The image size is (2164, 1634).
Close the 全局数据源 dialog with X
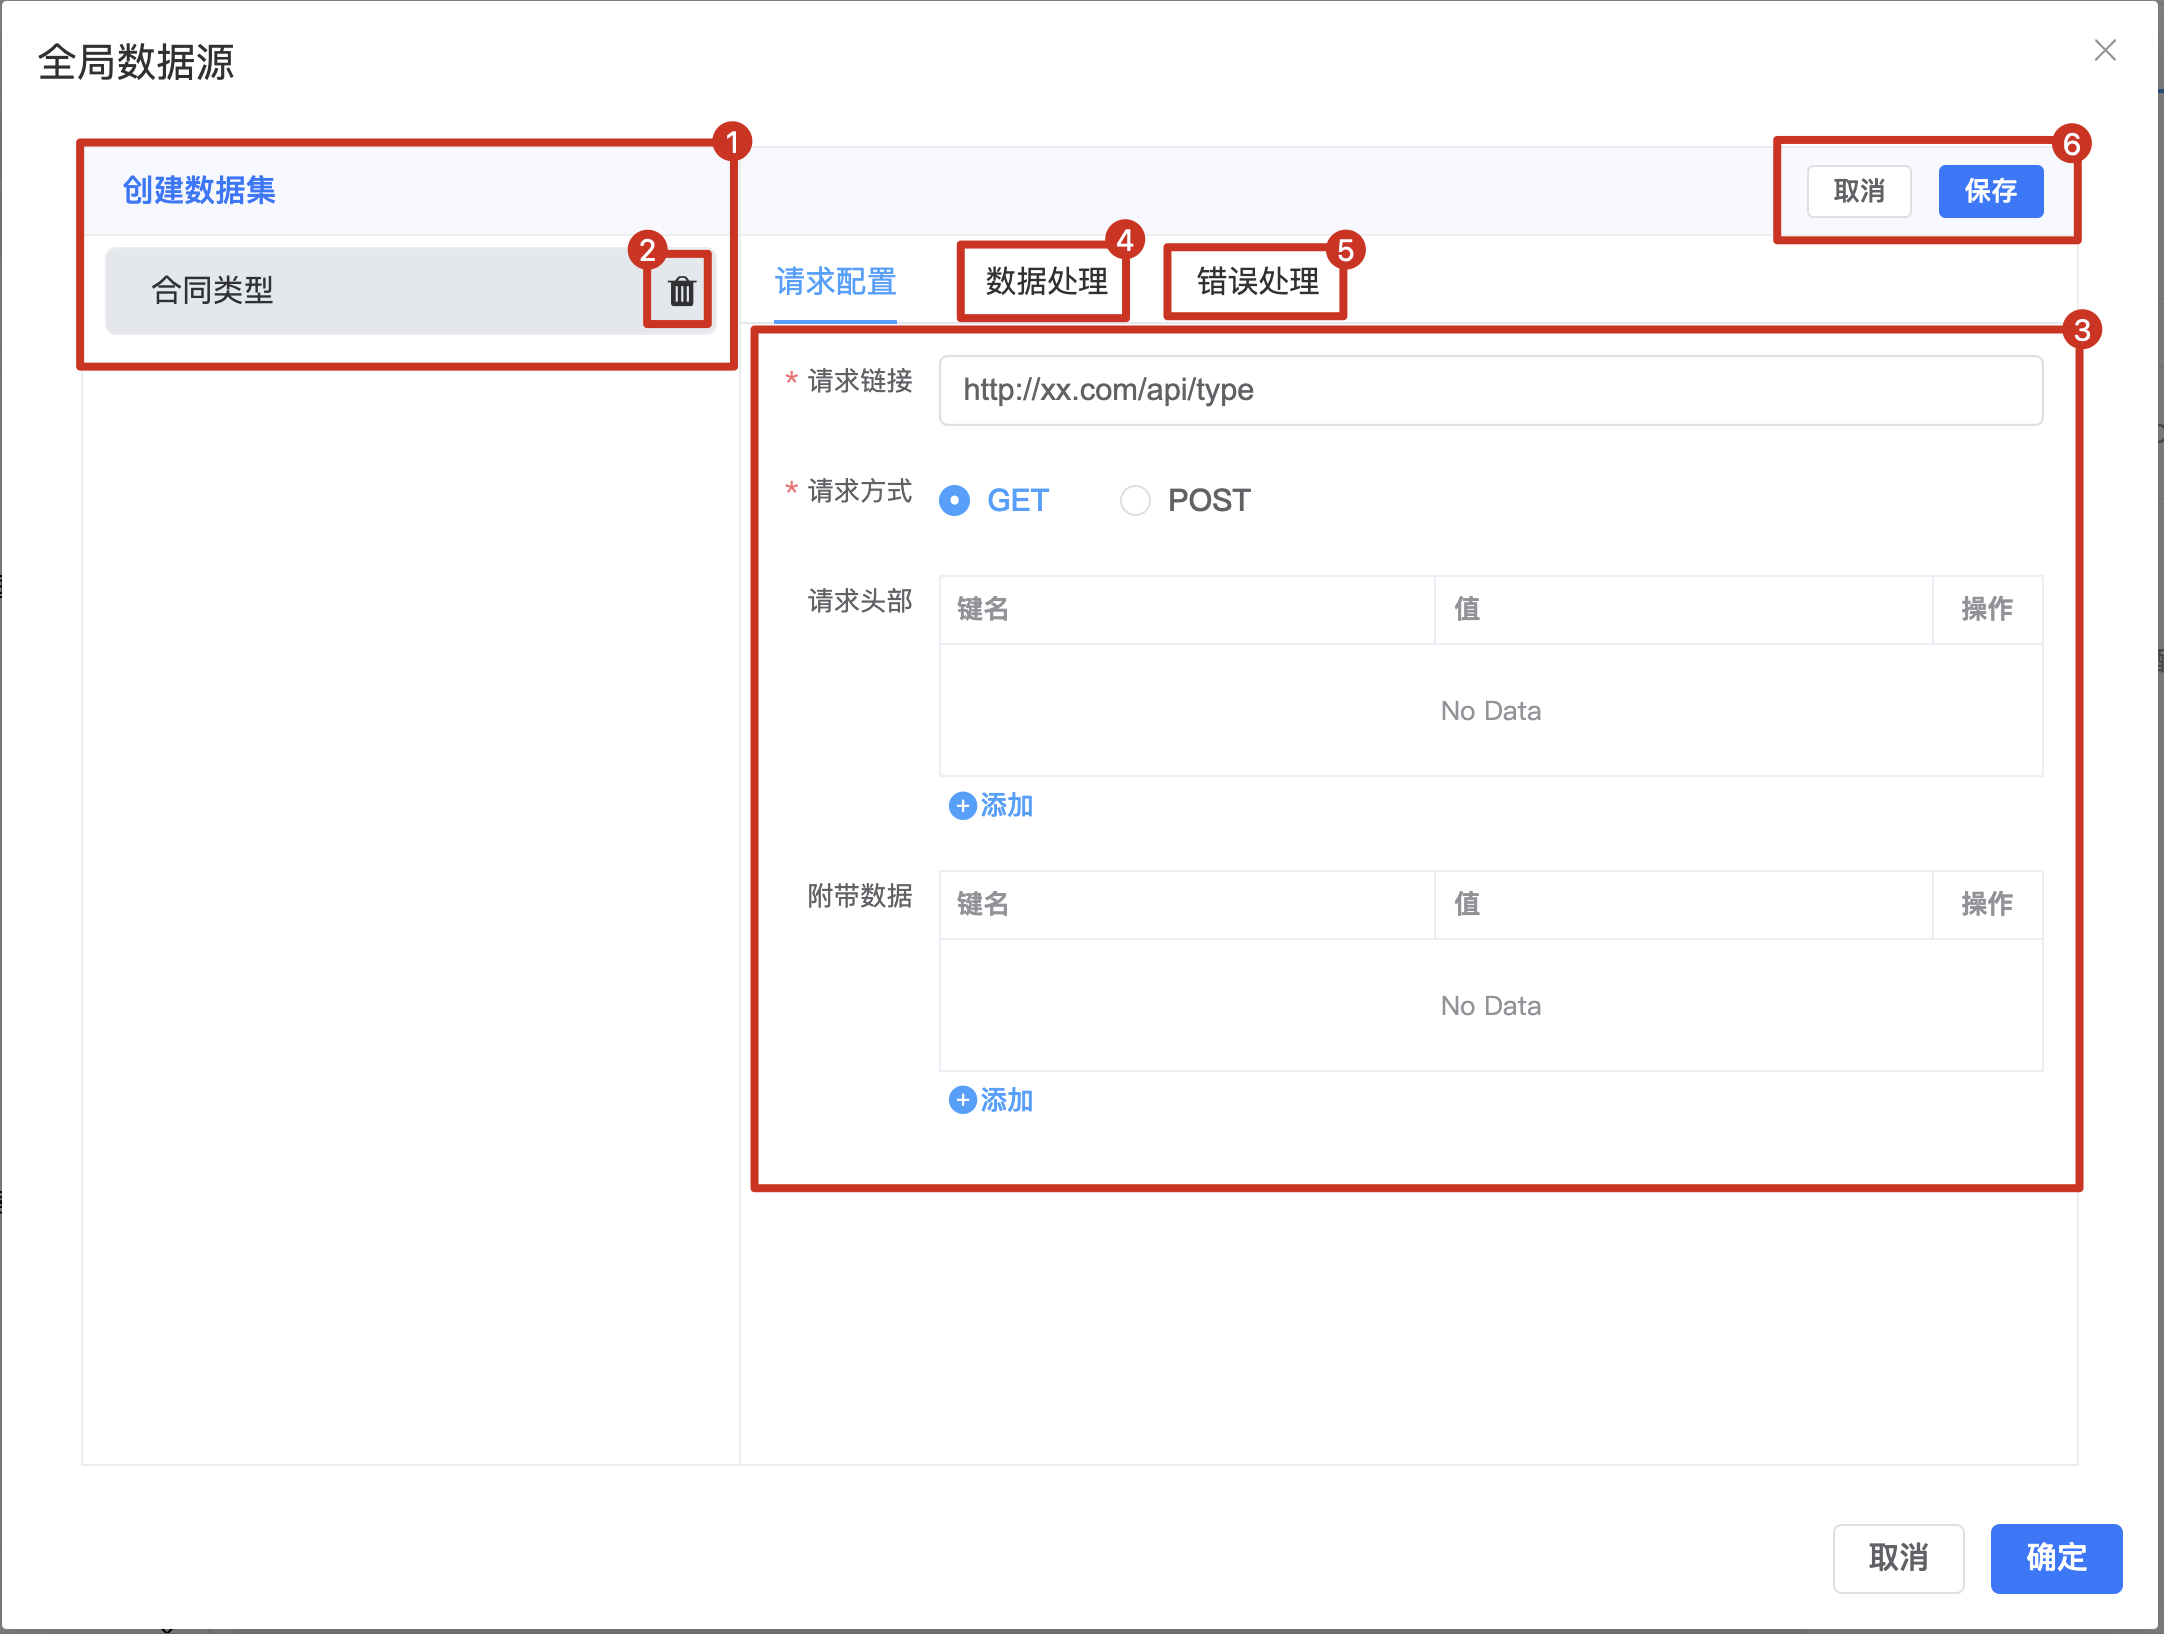(2105, 50)
